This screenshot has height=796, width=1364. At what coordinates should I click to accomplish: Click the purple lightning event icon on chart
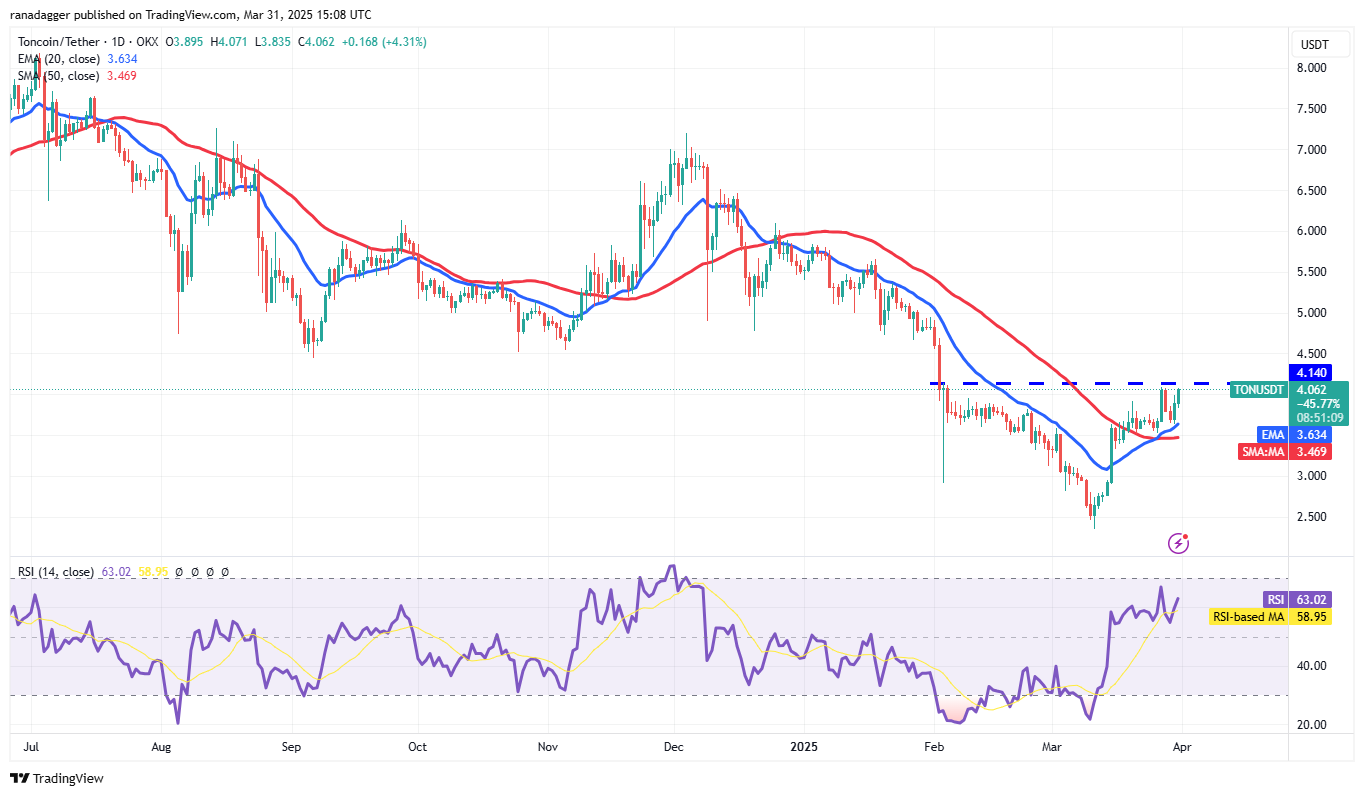(x=1178, y=541)
